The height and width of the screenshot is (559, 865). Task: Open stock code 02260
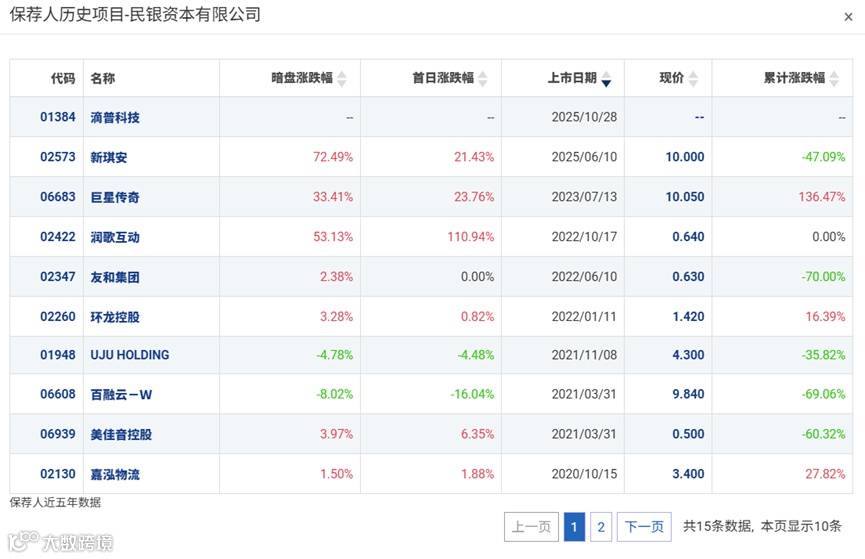pos(58,316)
